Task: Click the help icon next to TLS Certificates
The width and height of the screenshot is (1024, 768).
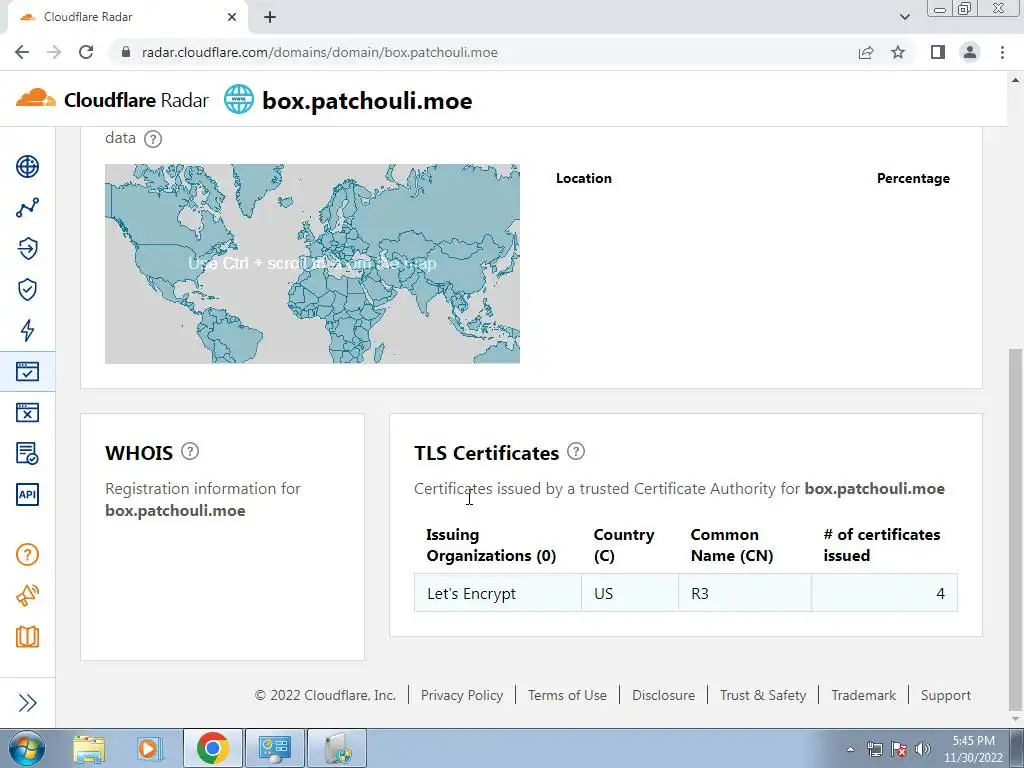Action: coord(576,451)
